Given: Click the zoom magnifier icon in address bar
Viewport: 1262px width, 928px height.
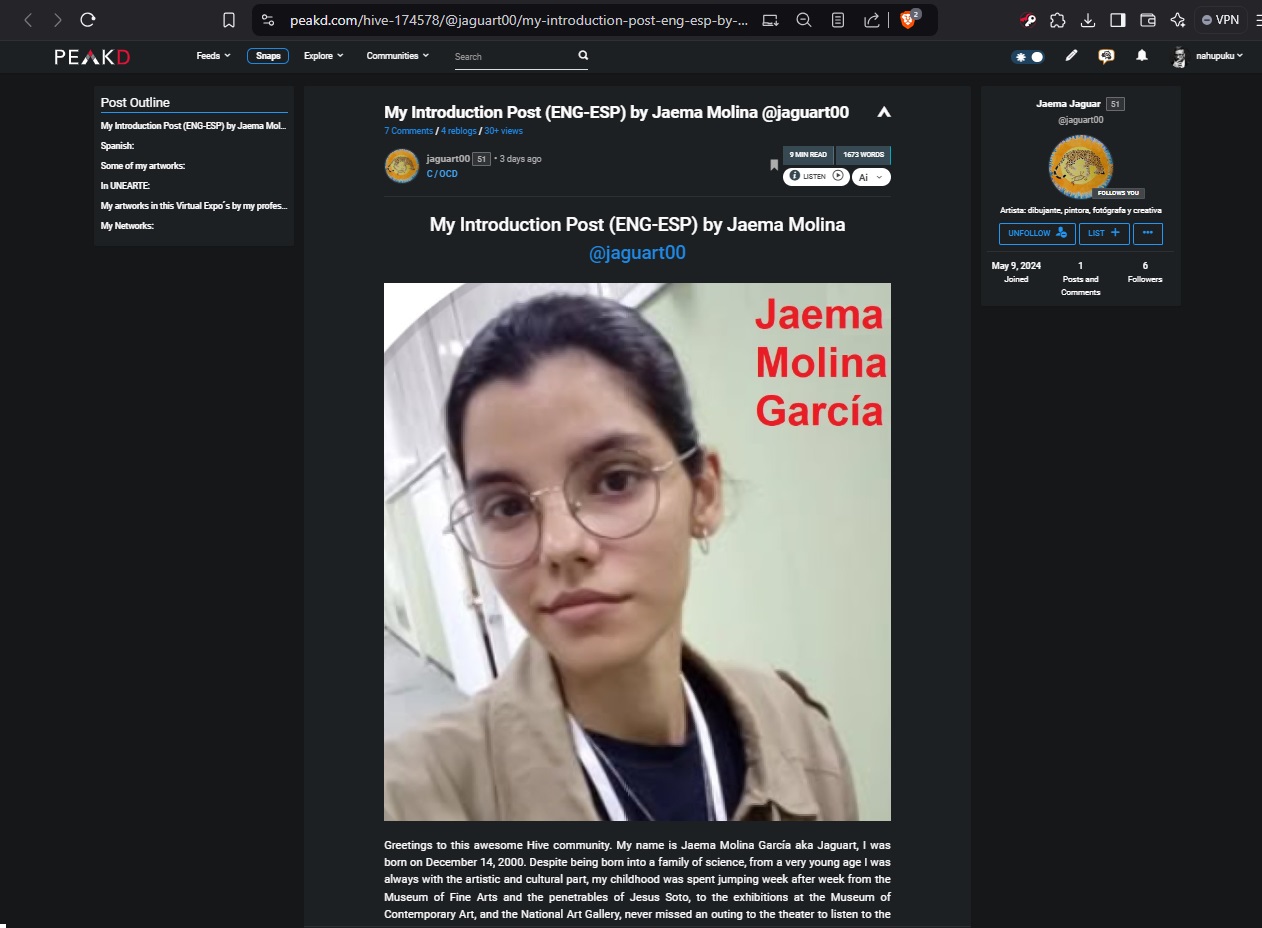Looking at the screenshot, I should 804,20.
